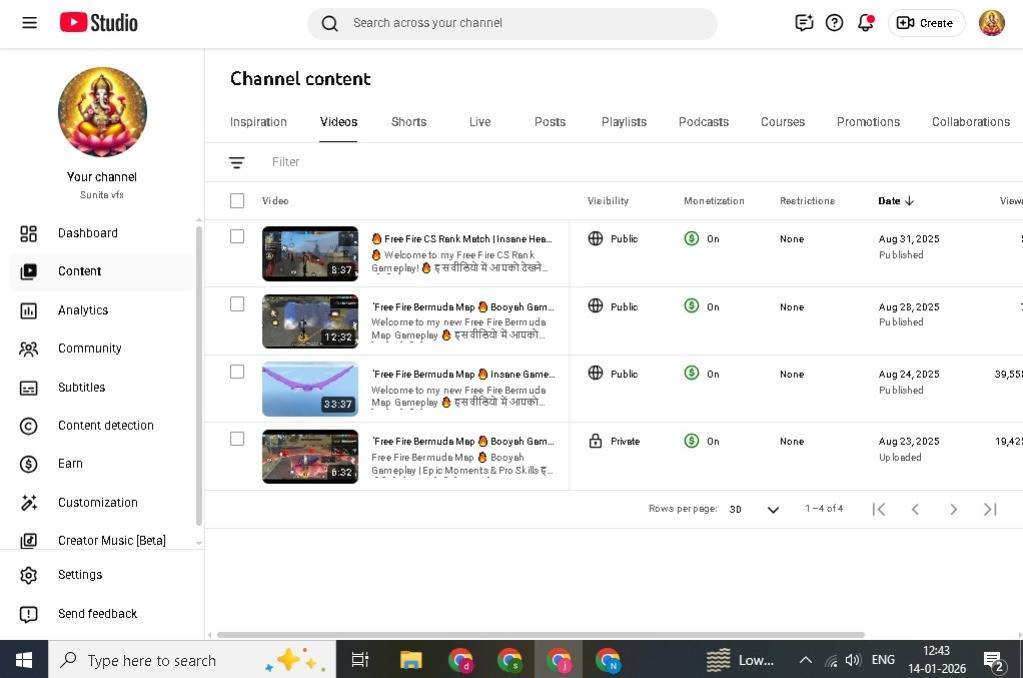Switch to the Shorts tab
Screen dimensions: 1023x678
click(x=408, y=122)
